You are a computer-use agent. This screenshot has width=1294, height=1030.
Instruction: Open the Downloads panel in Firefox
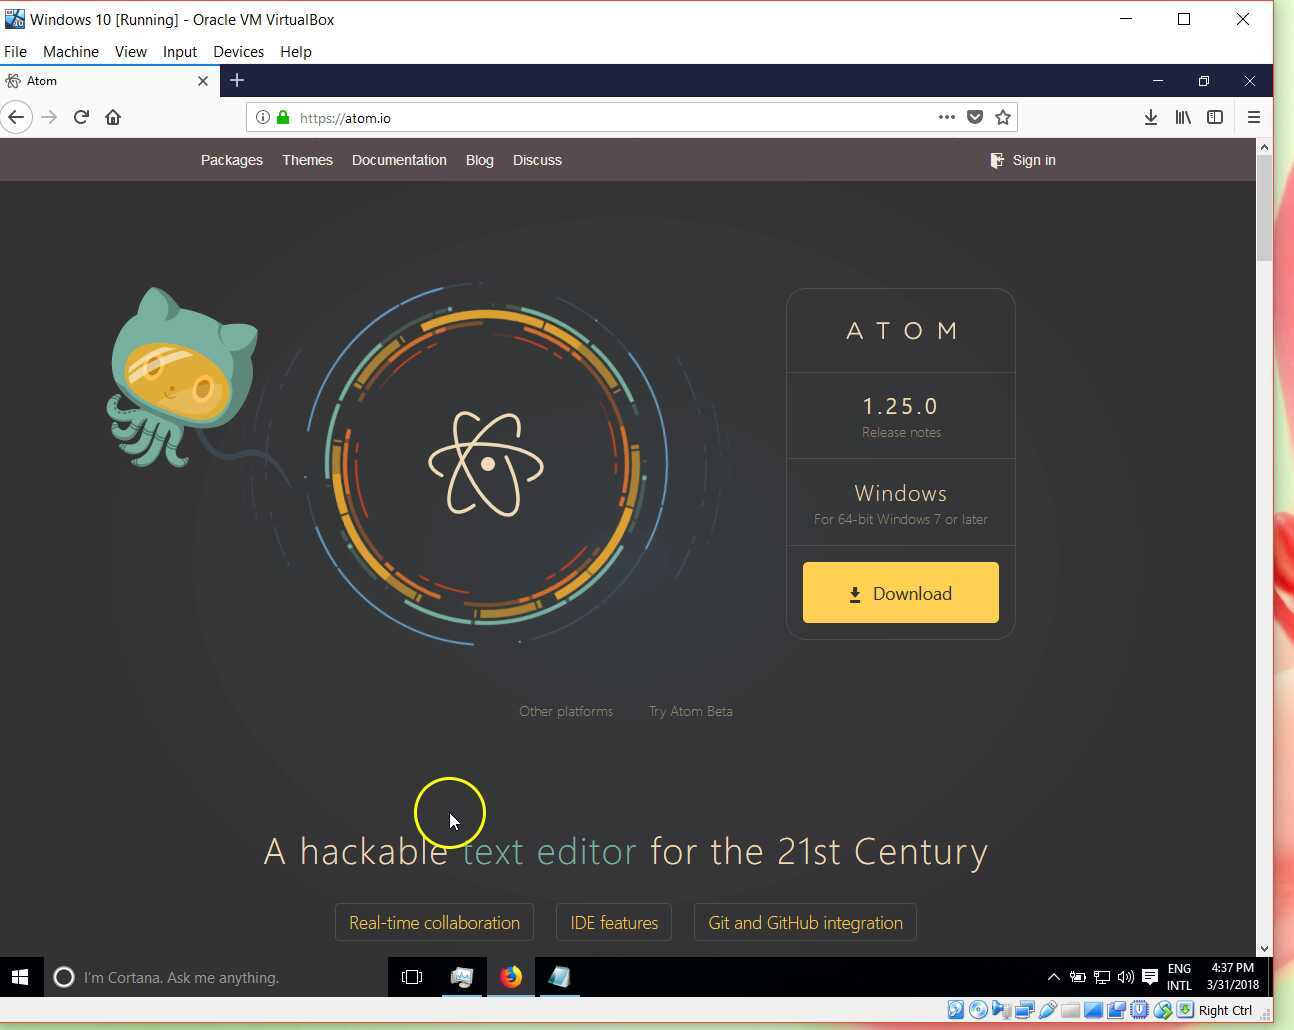tap(1150, 117)
